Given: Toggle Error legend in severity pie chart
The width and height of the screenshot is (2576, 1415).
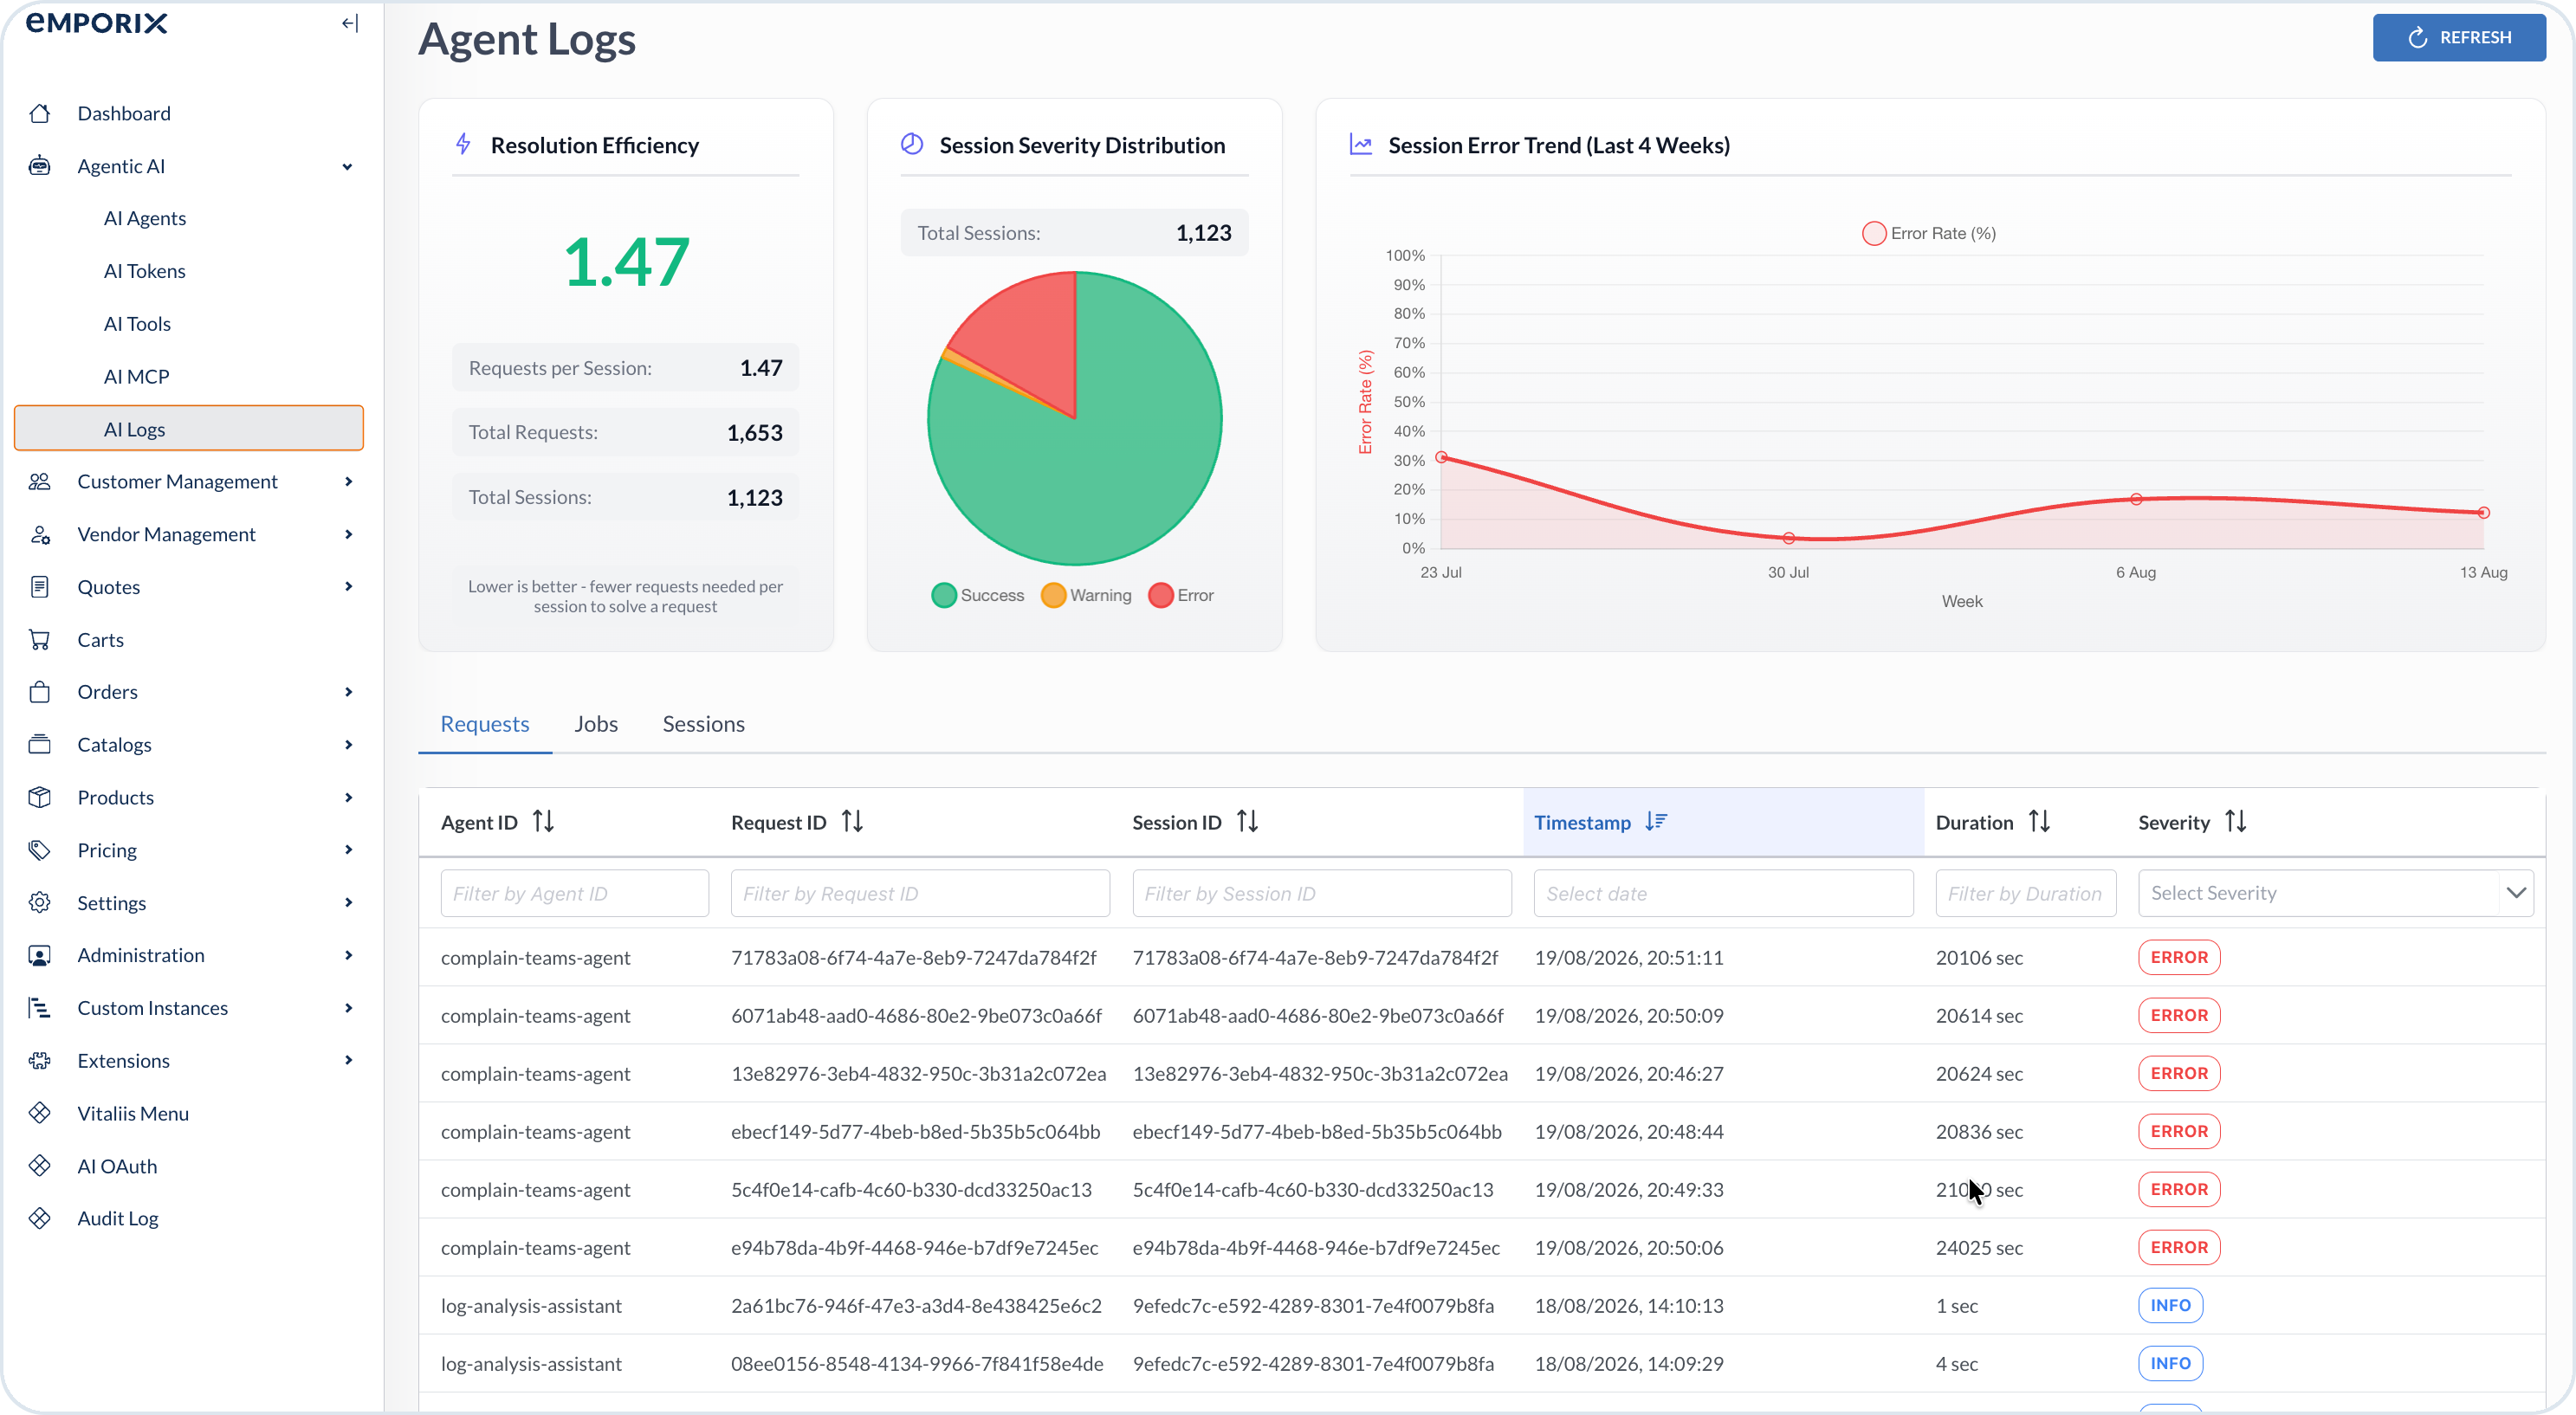Looking at the screenshot, I should tap(1181, 595).
